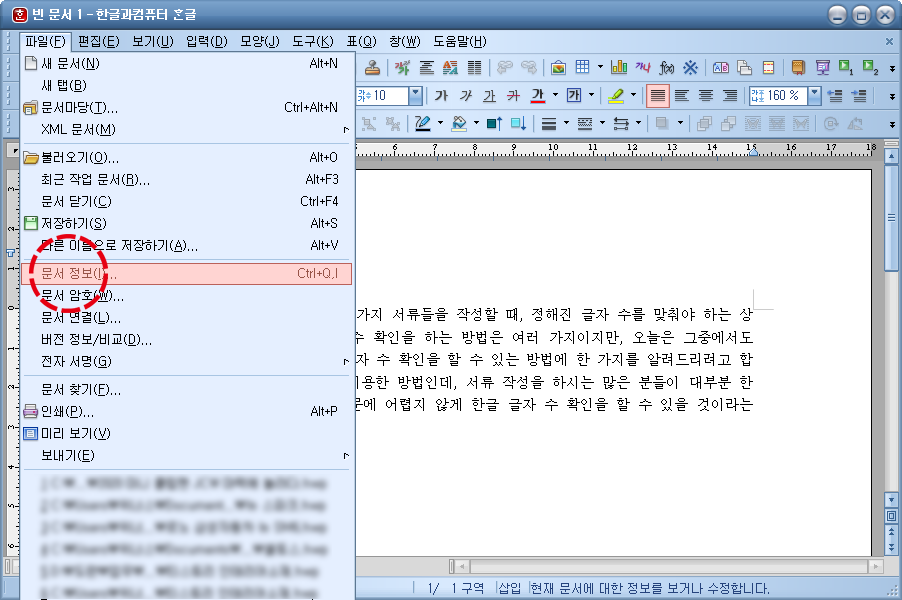Click the bring forward teal square icon
The height and width of the screenshot is (600, 902).
tap(494, 123)
